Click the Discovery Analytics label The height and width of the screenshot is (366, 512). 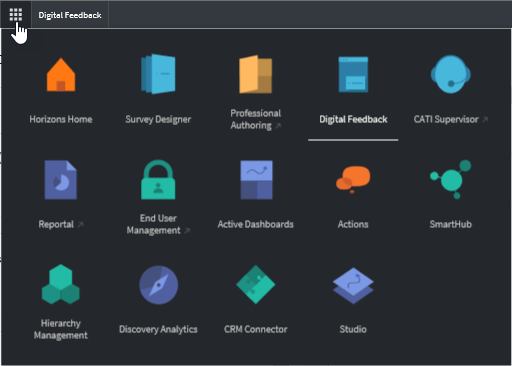tap(158, 329)
